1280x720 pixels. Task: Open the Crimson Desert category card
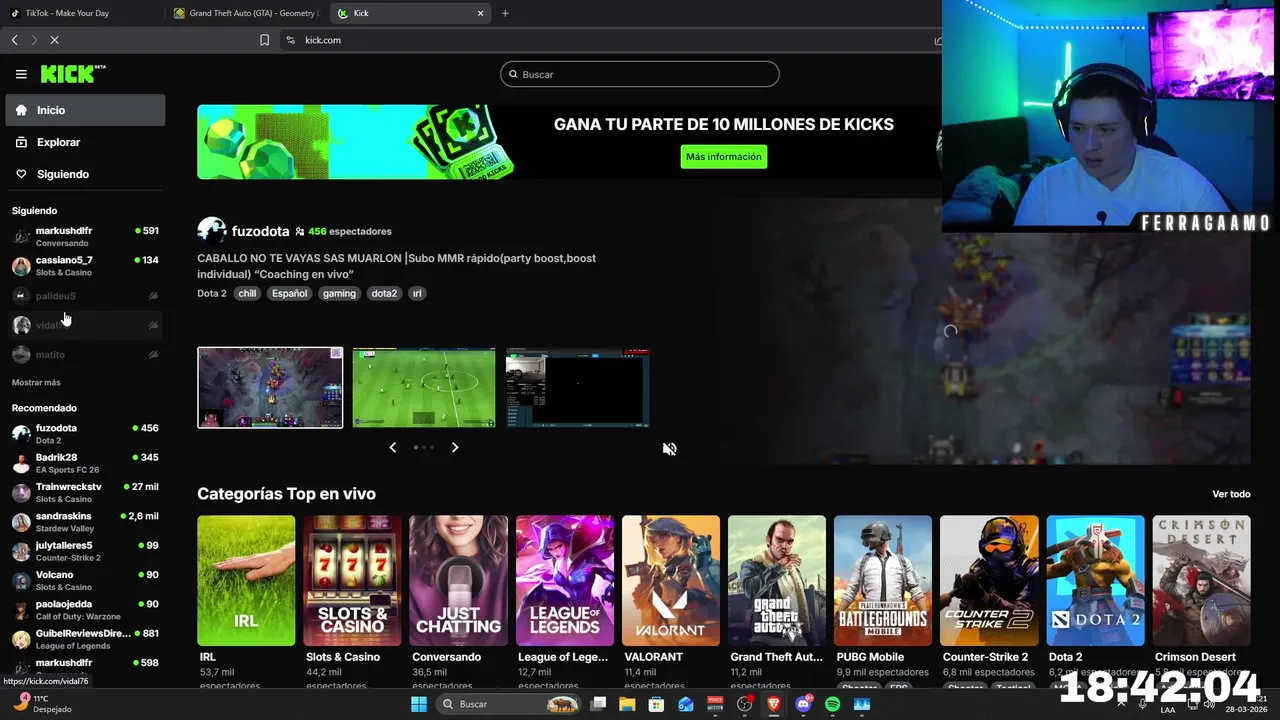[1201, 581]
